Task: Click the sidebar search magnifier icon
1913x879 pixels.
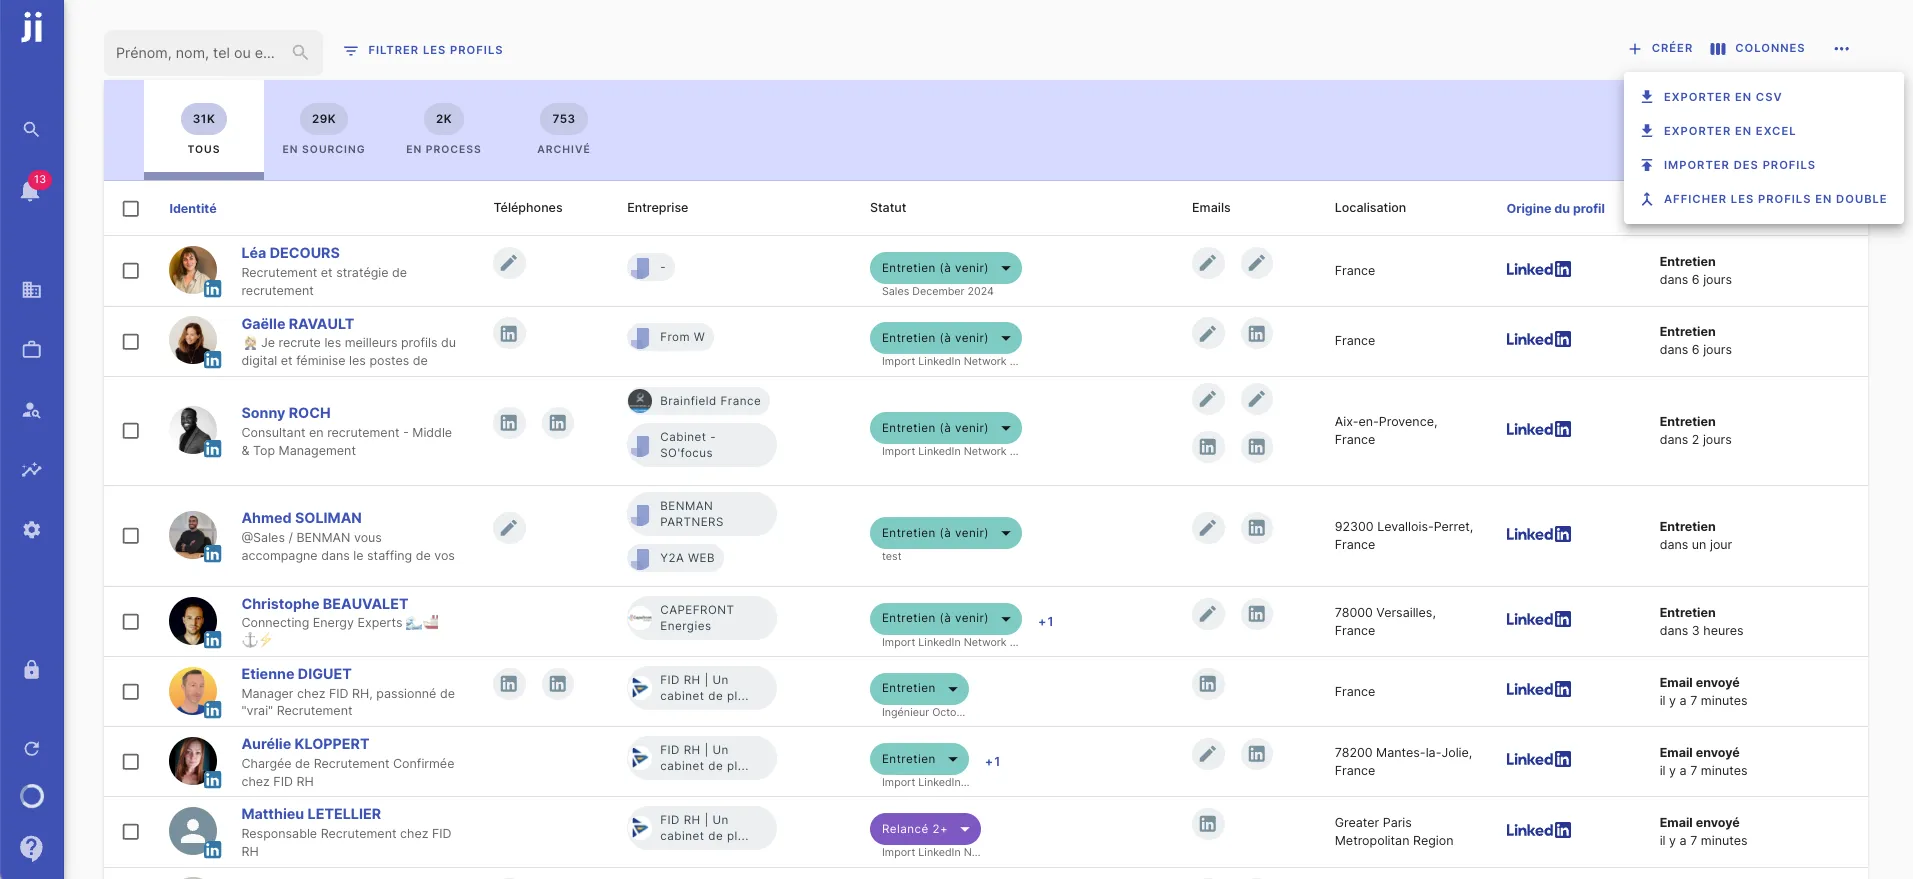Action: 31,129
